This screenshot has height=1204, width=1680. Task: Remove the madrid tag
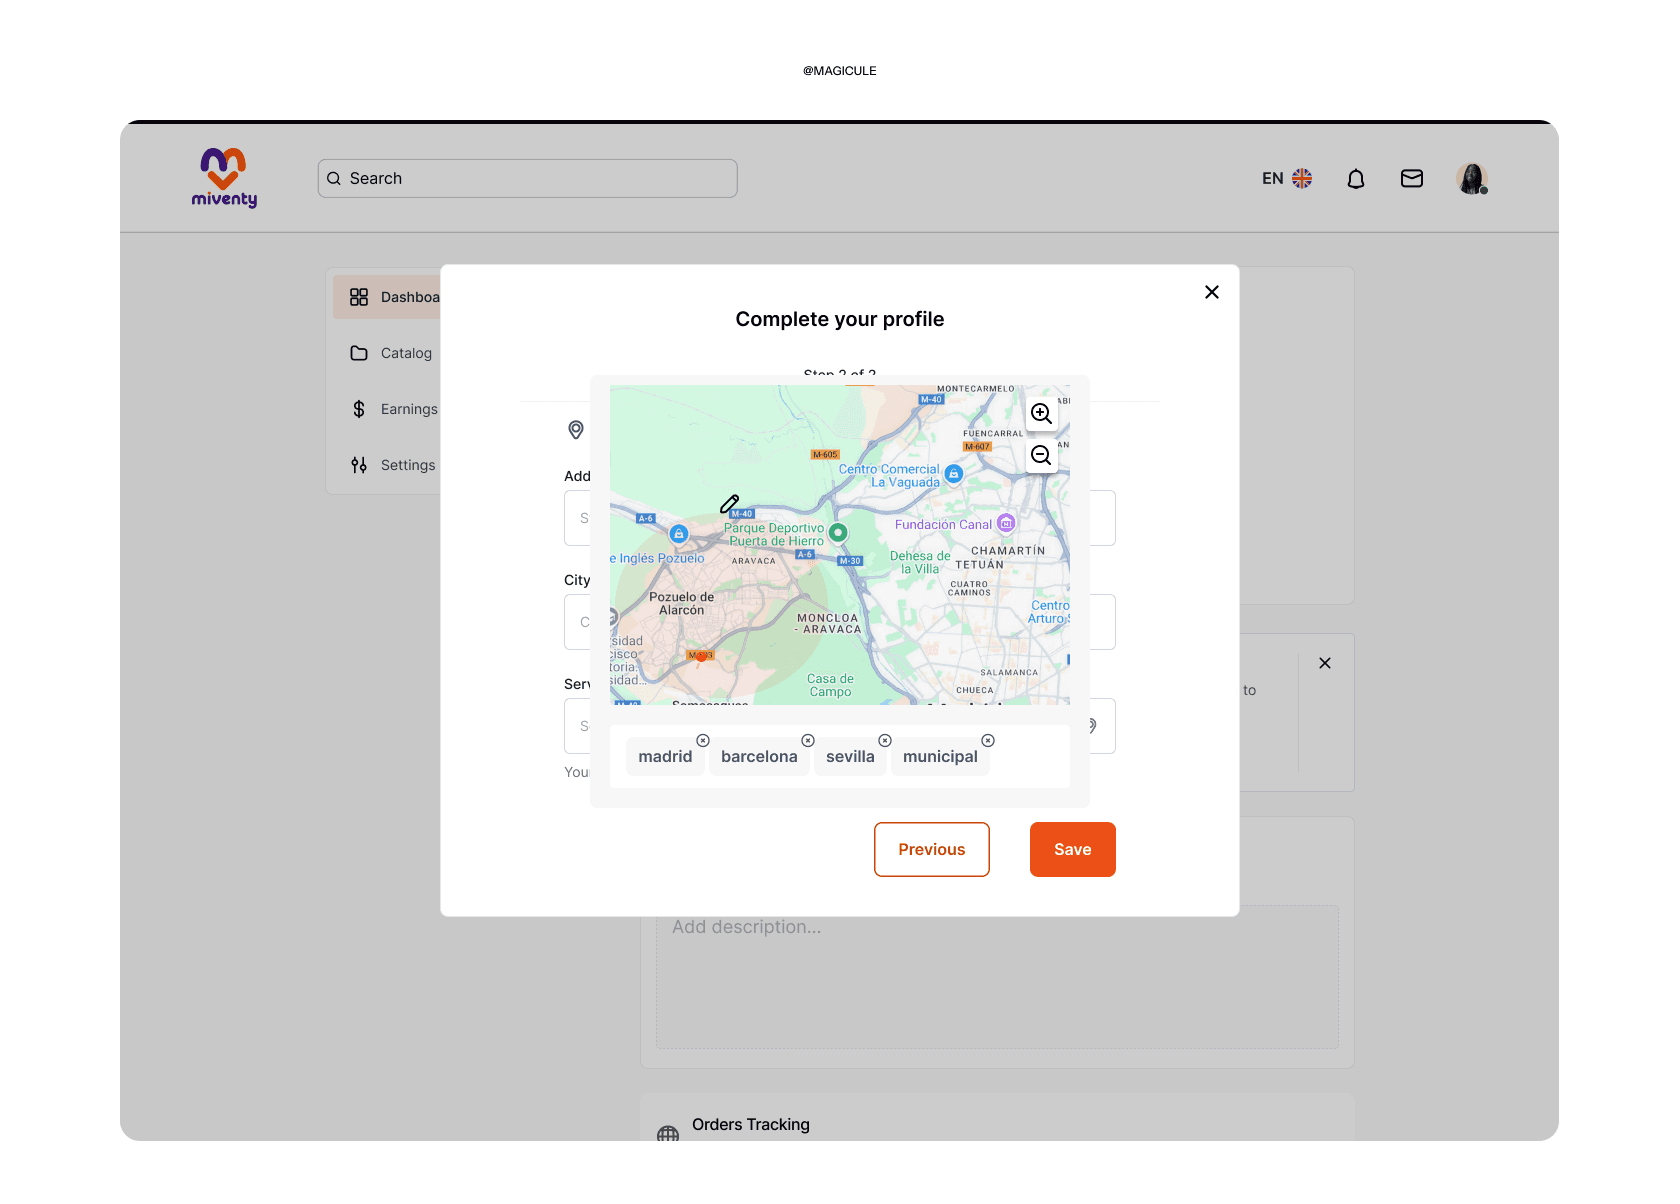click(x=703, y=741)
